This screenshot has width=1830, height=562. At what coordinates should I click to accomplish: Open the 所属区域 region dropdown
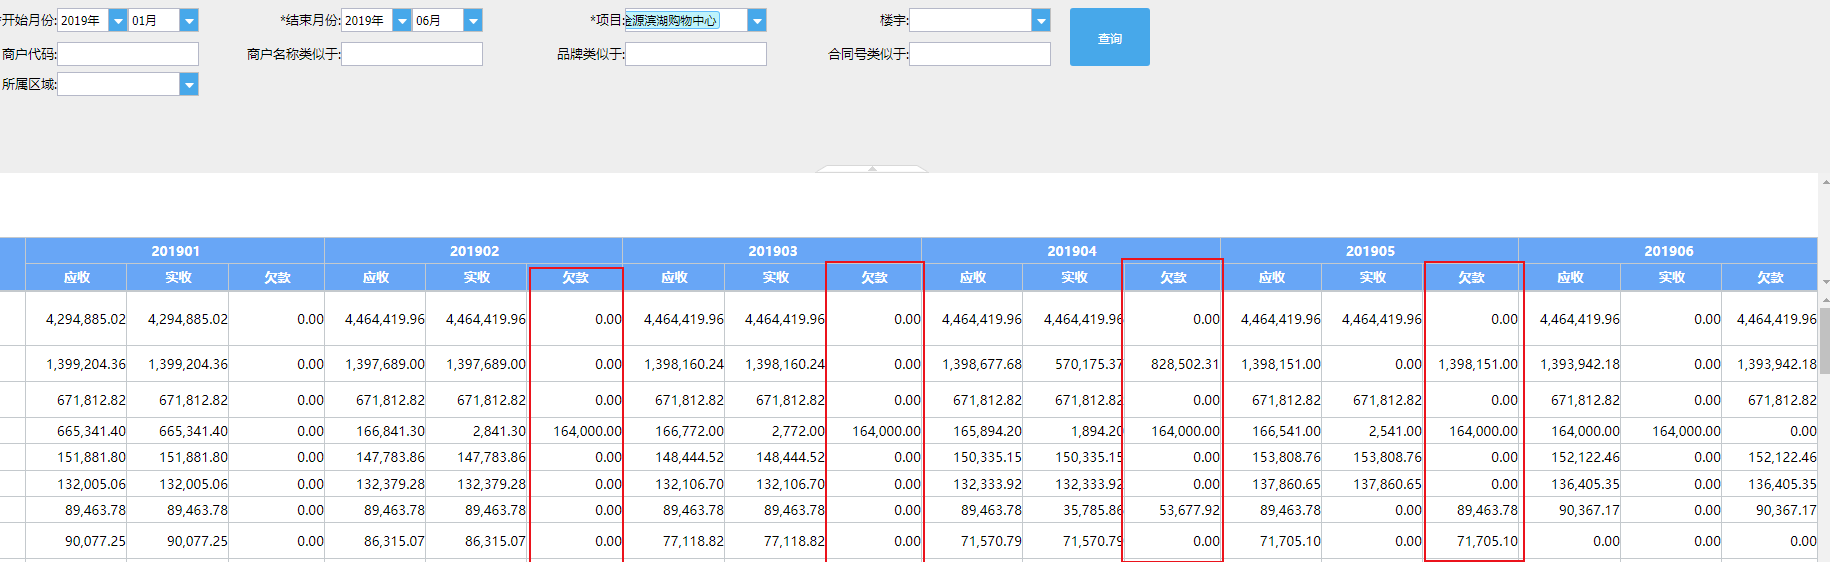[189, 85]
